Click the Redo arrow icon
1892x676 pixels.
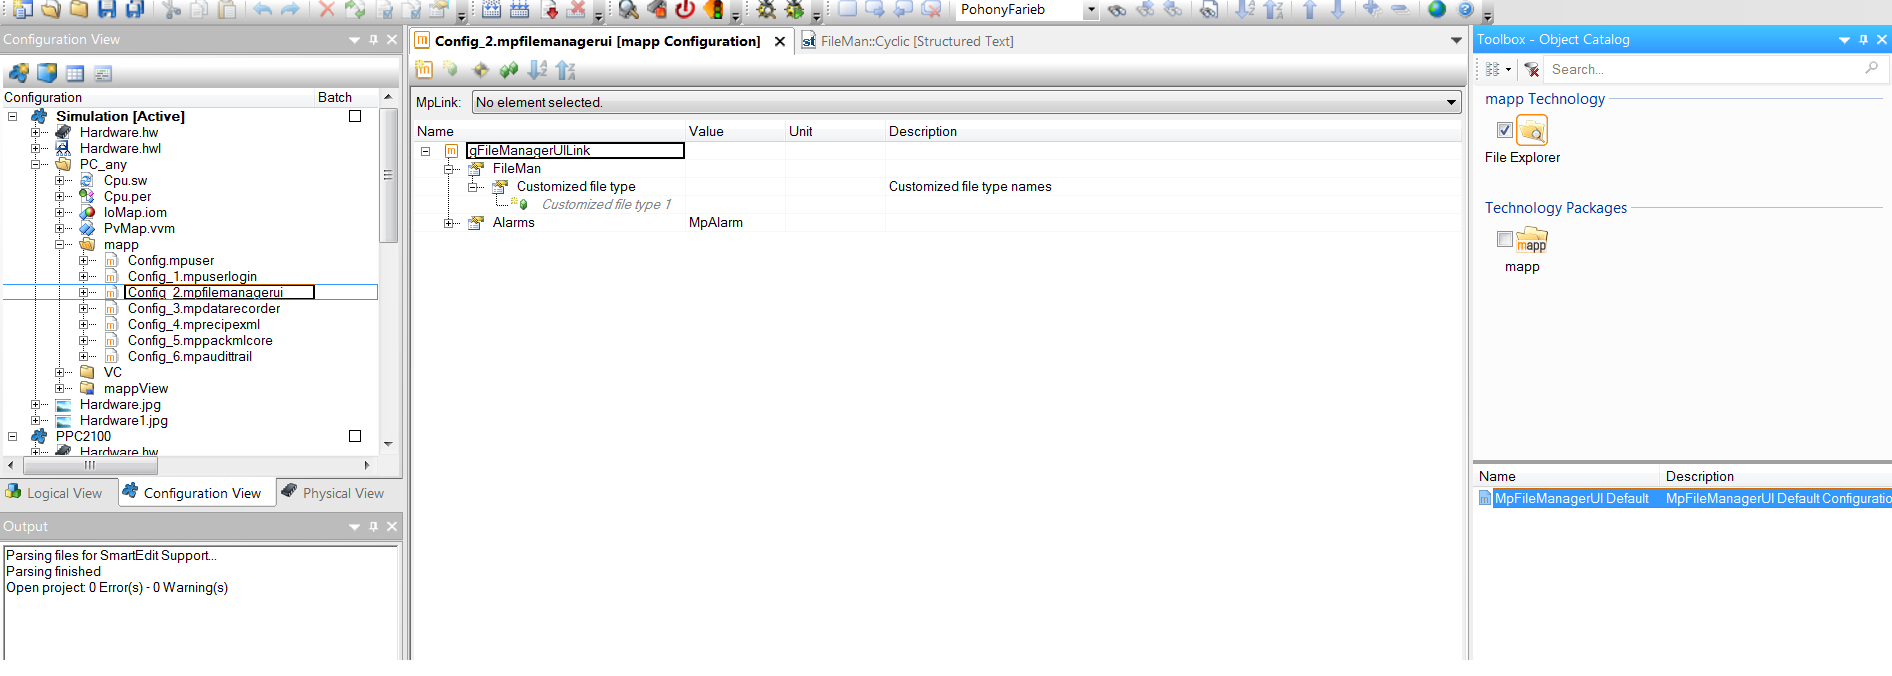[290, 9]
